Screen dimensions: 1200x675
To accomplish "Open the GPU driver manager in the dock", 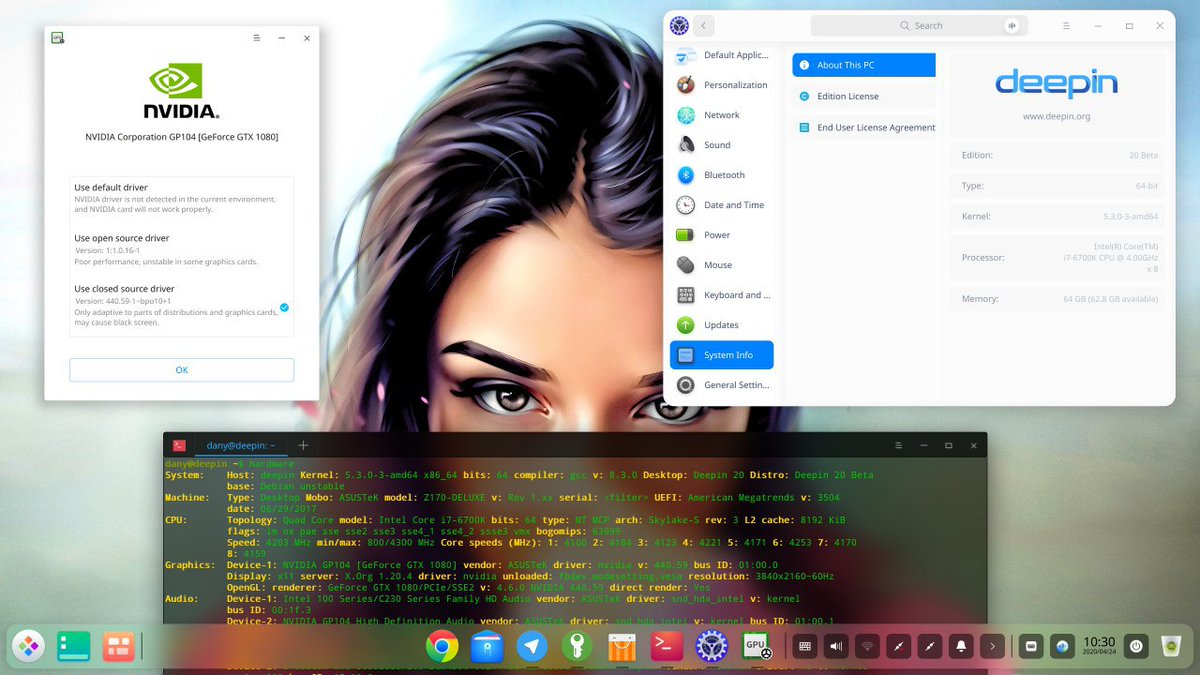I will (x=757, y=647).
